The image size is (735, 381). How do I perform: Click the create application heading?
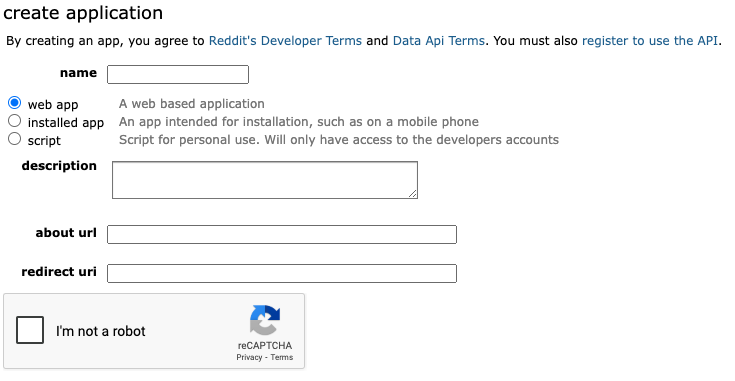83,13
